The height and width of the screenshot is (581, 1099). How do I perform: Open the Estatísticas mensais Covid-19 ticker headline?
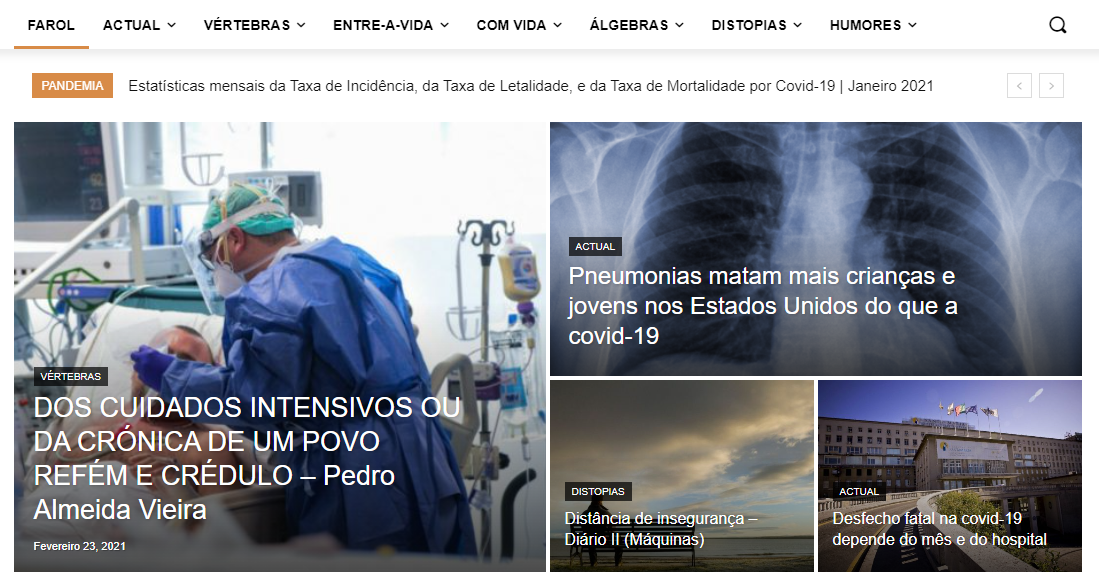tap(531, 86)
